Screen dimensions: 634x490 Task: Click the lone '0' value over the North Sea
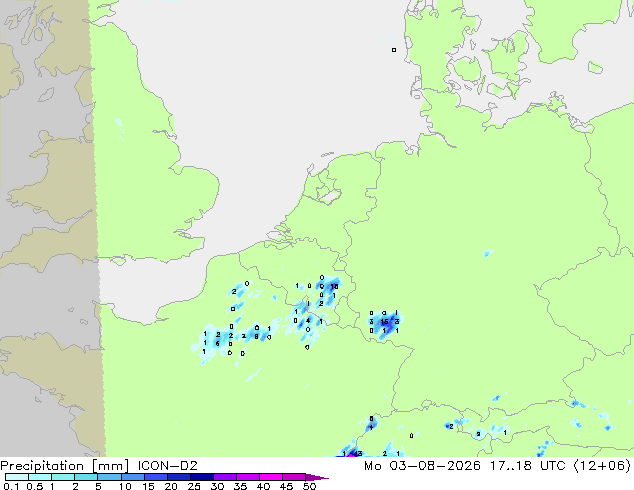pyautogui.click(x=394, y=50)
